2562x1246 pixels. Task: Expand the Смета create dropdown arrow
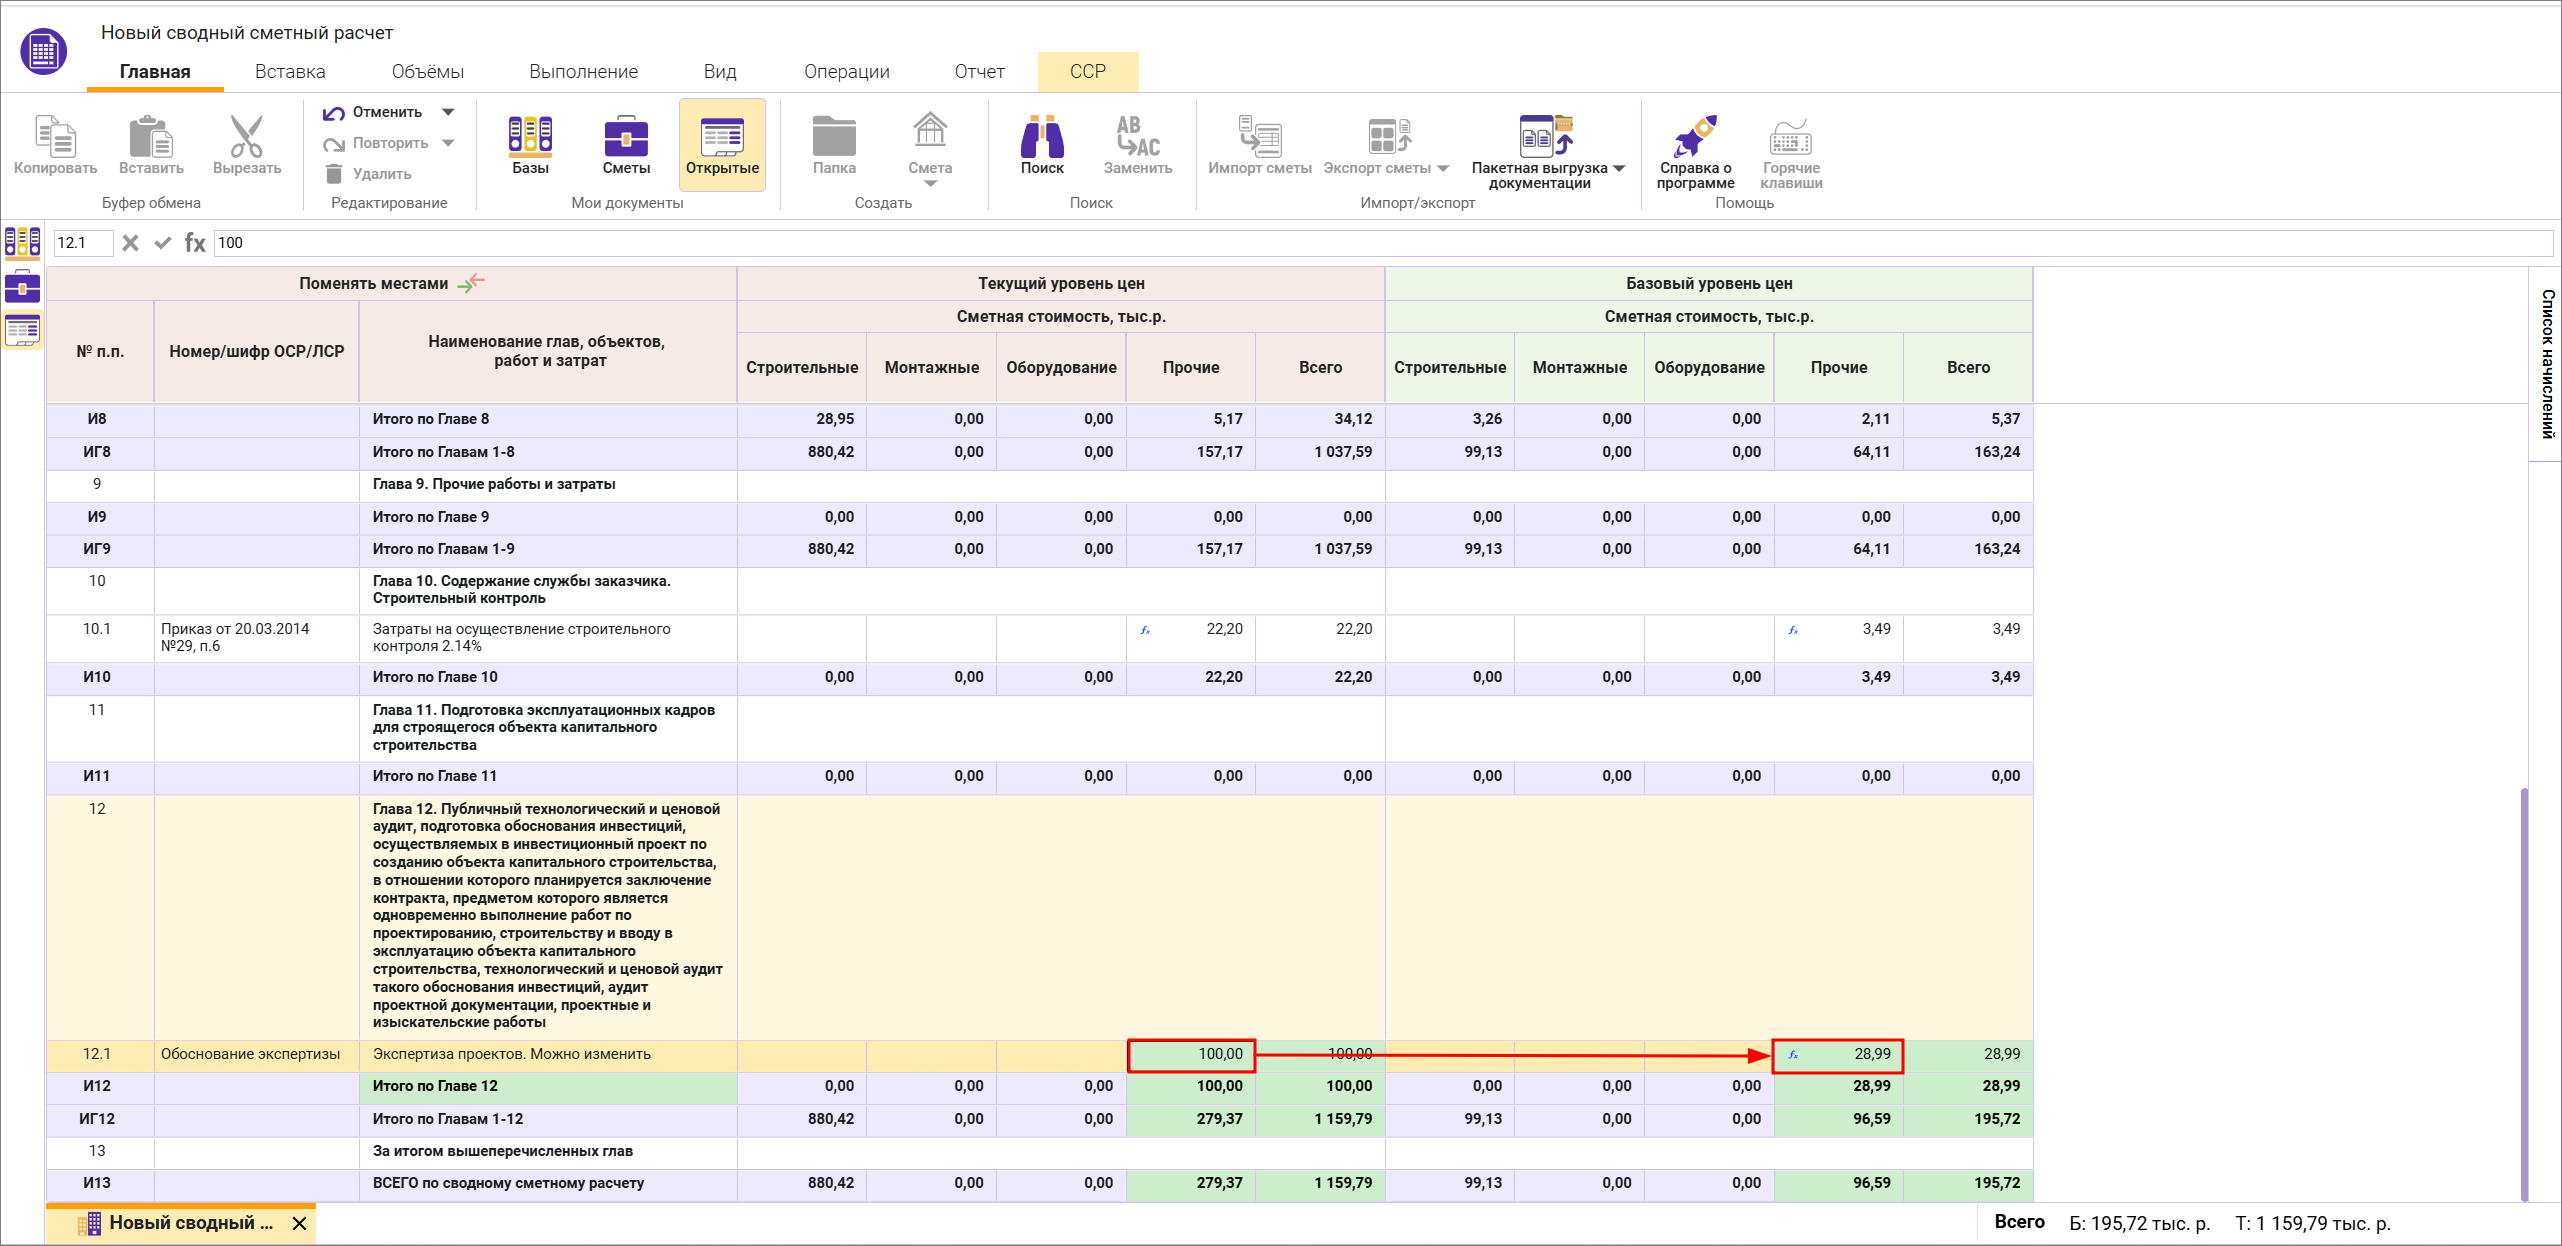930,184
